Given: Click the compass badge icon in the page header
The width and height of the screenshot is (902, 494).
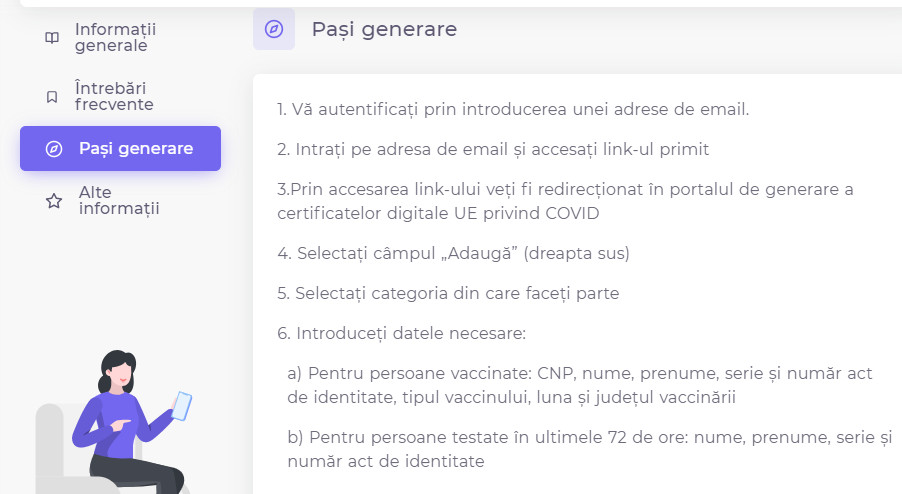Looking at the screenshot, I should 274,29.
